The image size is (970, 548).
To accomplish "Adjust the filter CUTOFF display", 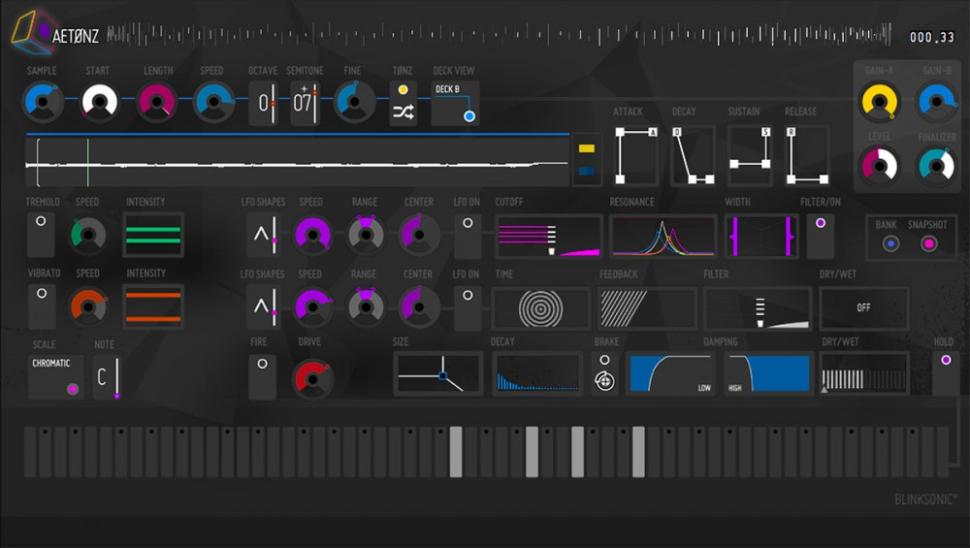I will (x=549, y=236).
